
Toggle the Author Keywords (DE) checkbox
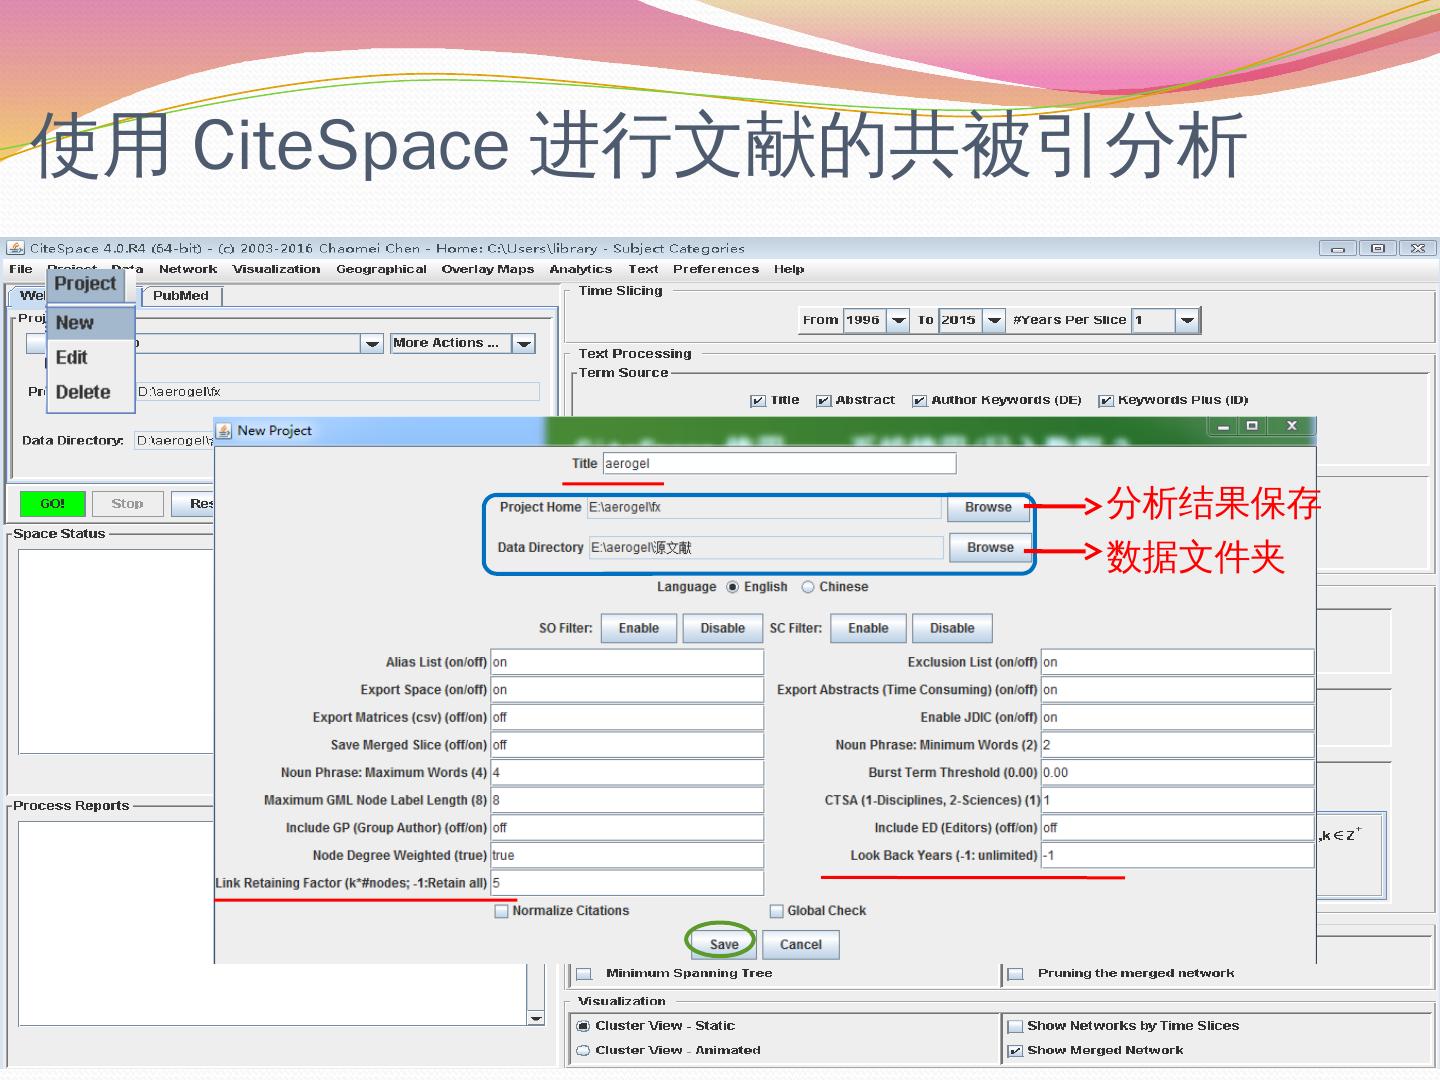click(x=920, y=401)
